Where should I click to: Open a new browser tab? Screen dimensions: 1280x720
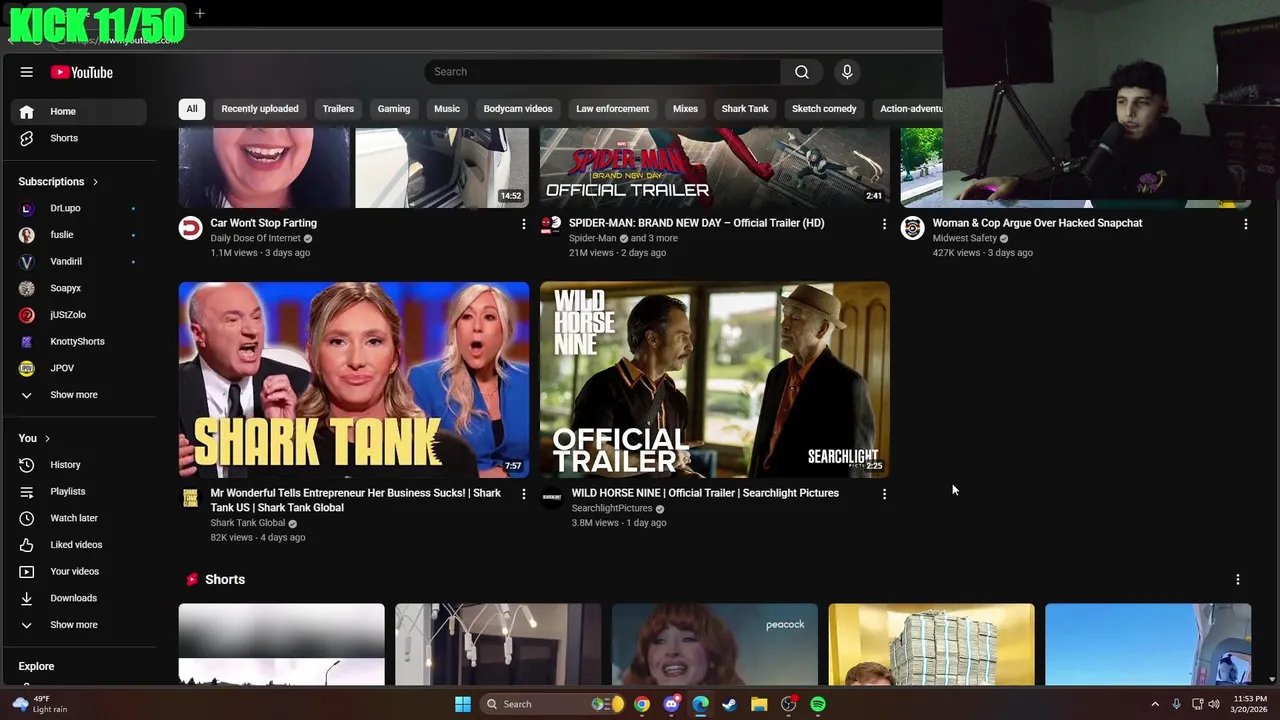point(200,13)
